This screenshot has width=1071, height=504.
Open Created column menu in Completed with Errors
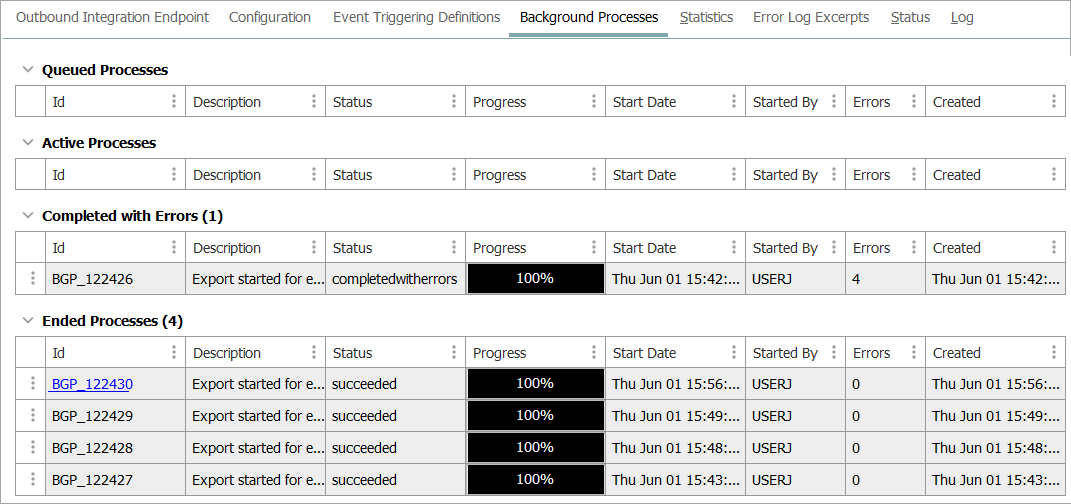click(1054, 248)
